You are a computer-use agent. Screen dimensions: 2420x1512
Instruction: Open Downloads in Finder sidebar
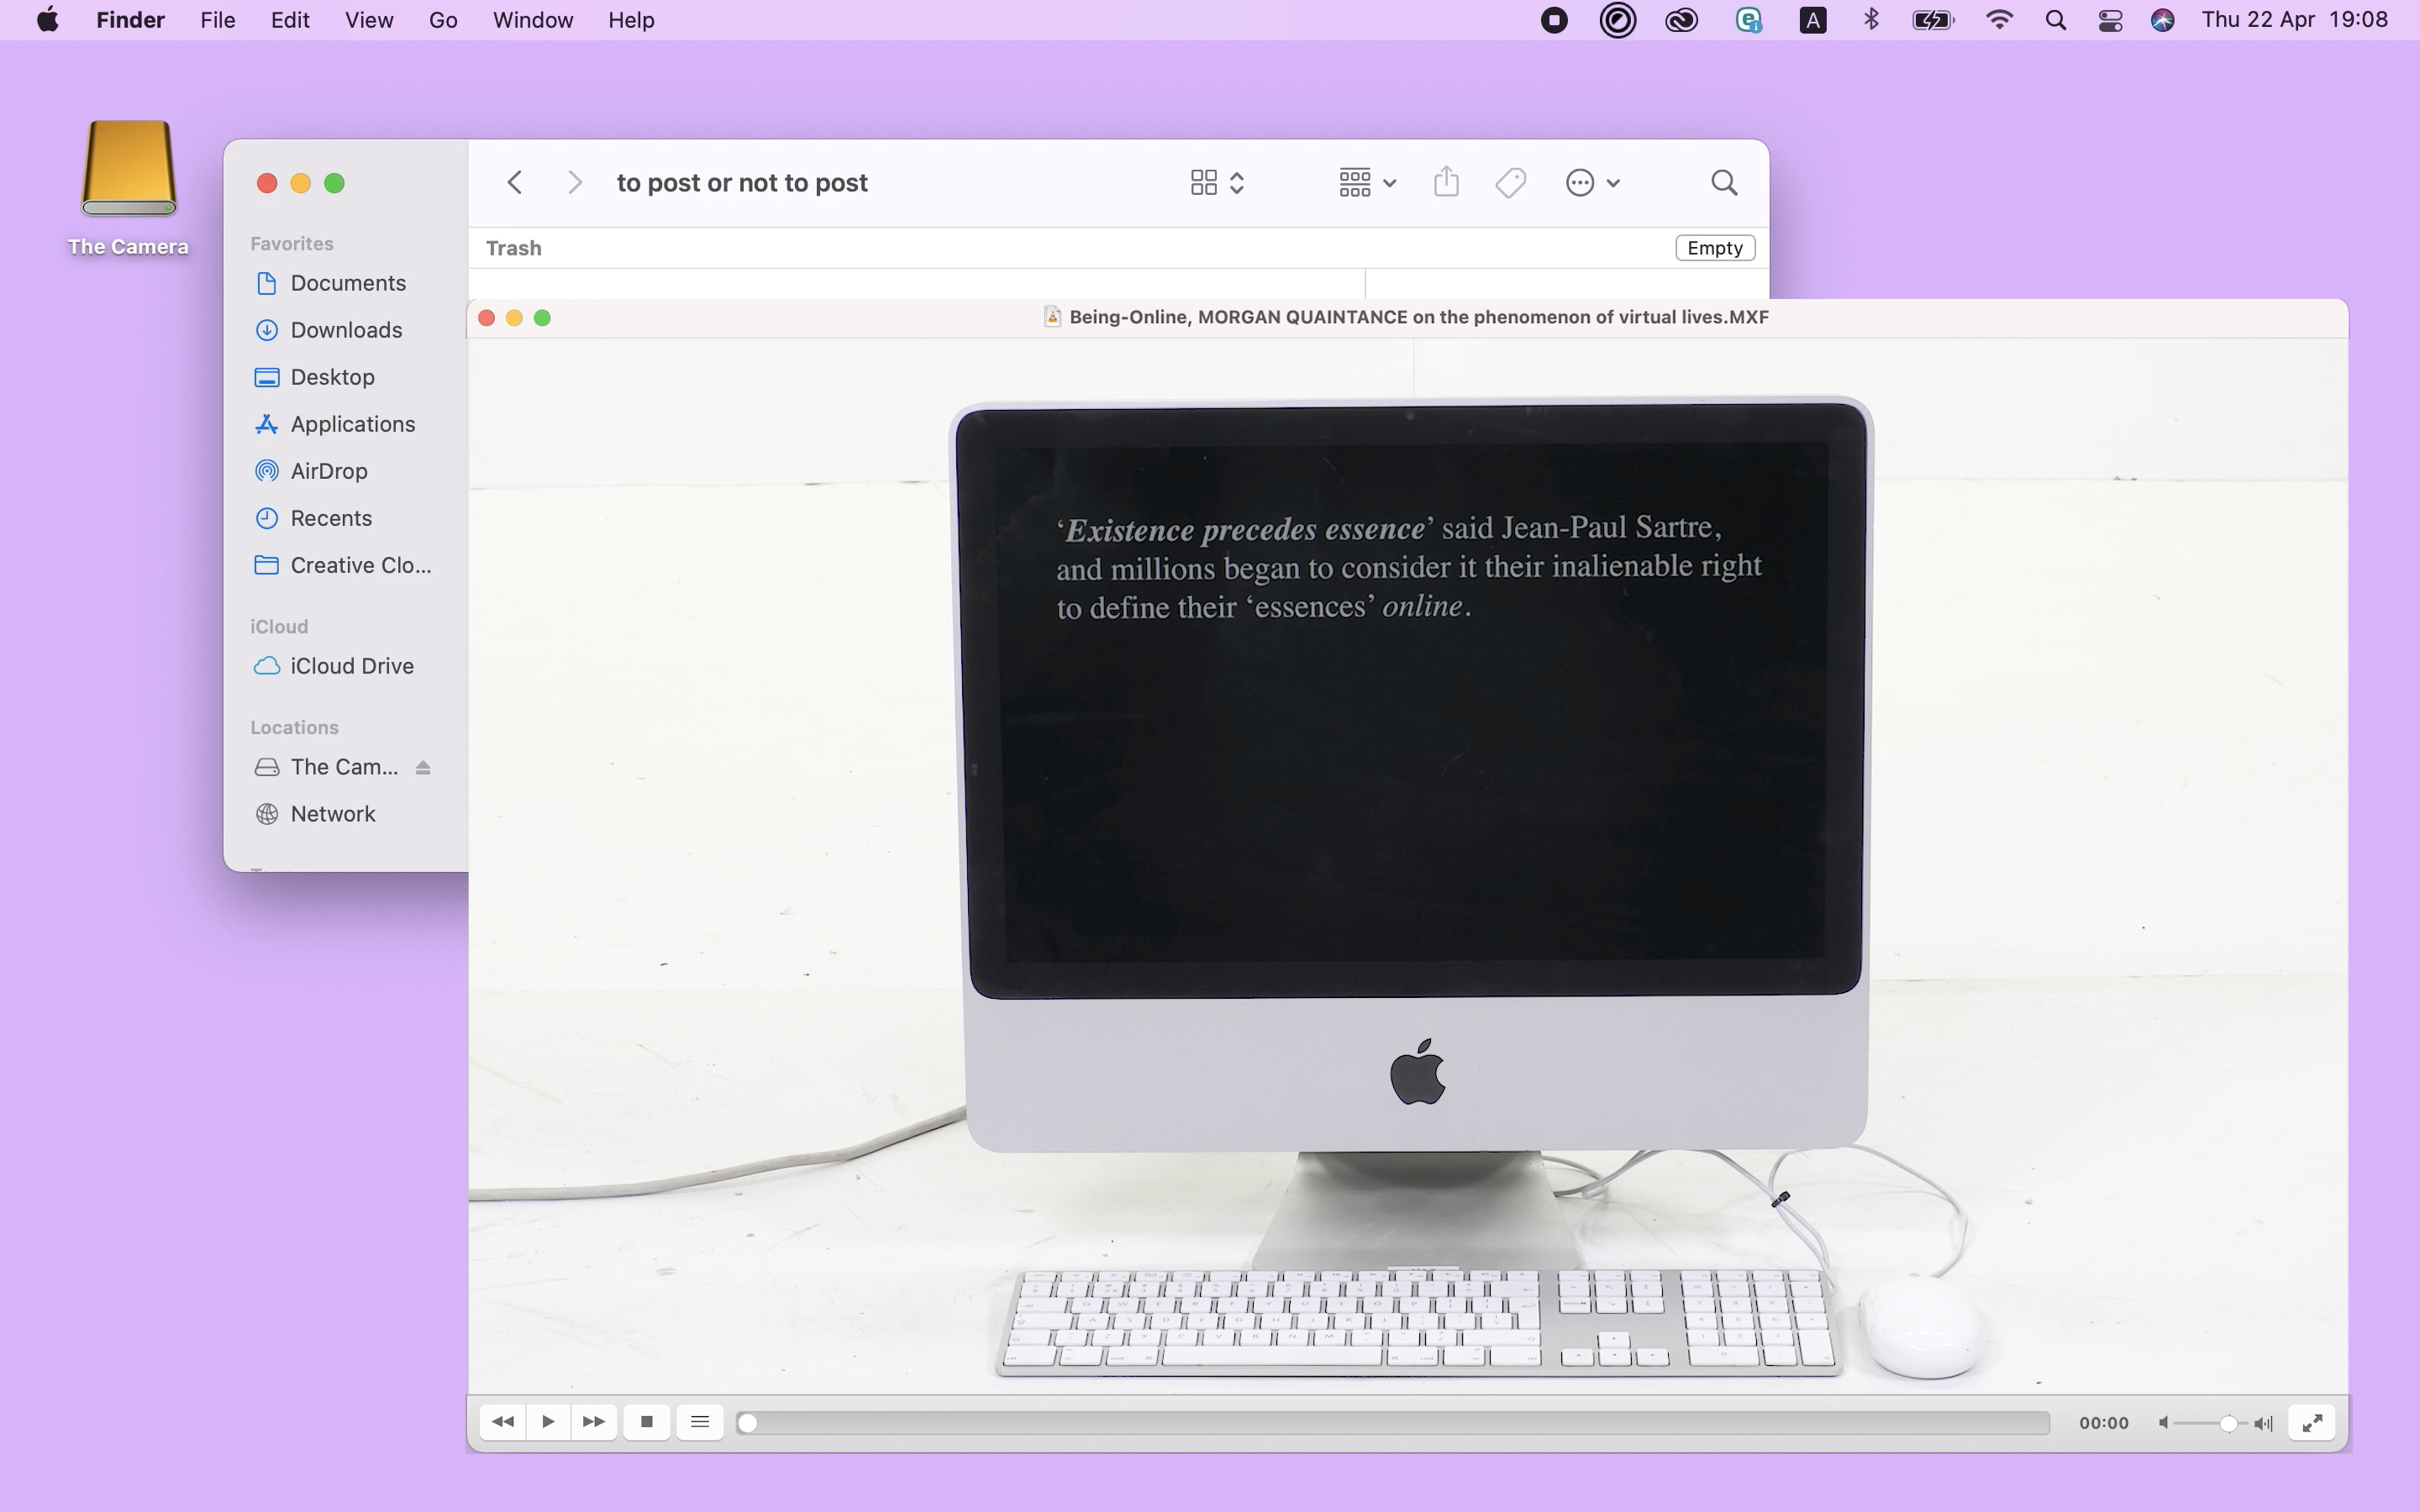(328, 330)
